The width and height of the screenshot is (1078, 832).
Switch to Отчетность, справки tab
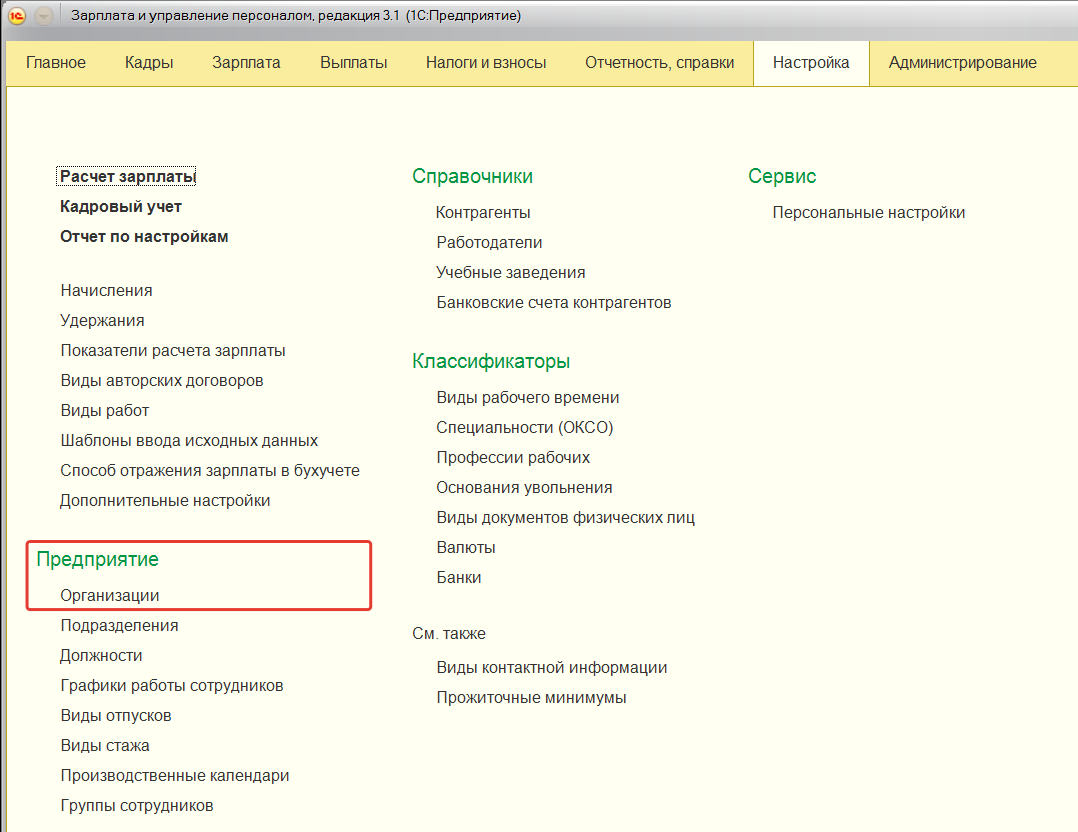click(x=659, y=63)
